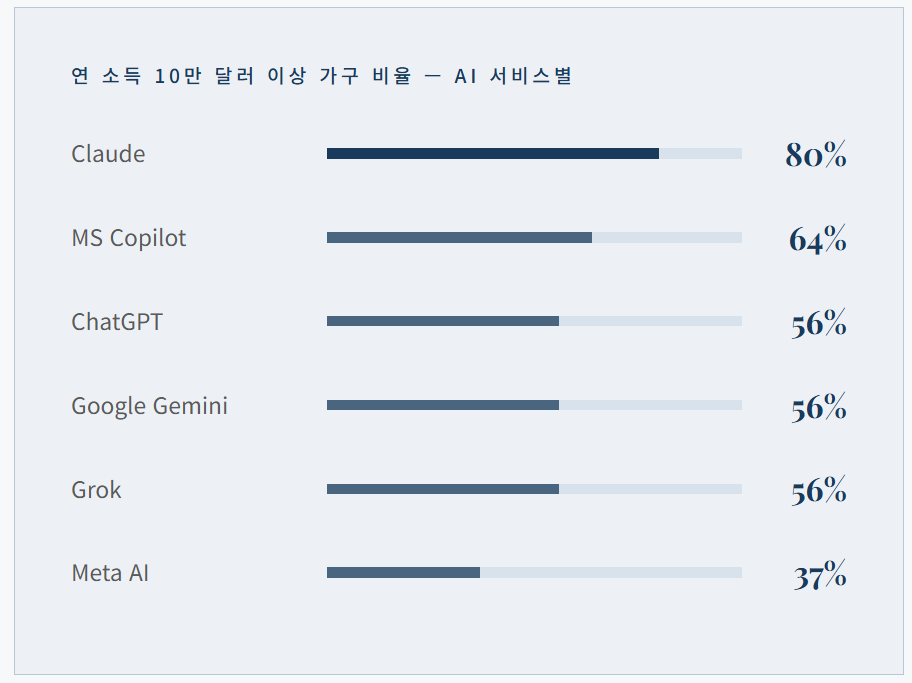Click the unfilled light track of Meta AI bar
Screen dimensions: 912x683
tap(611, 573)
